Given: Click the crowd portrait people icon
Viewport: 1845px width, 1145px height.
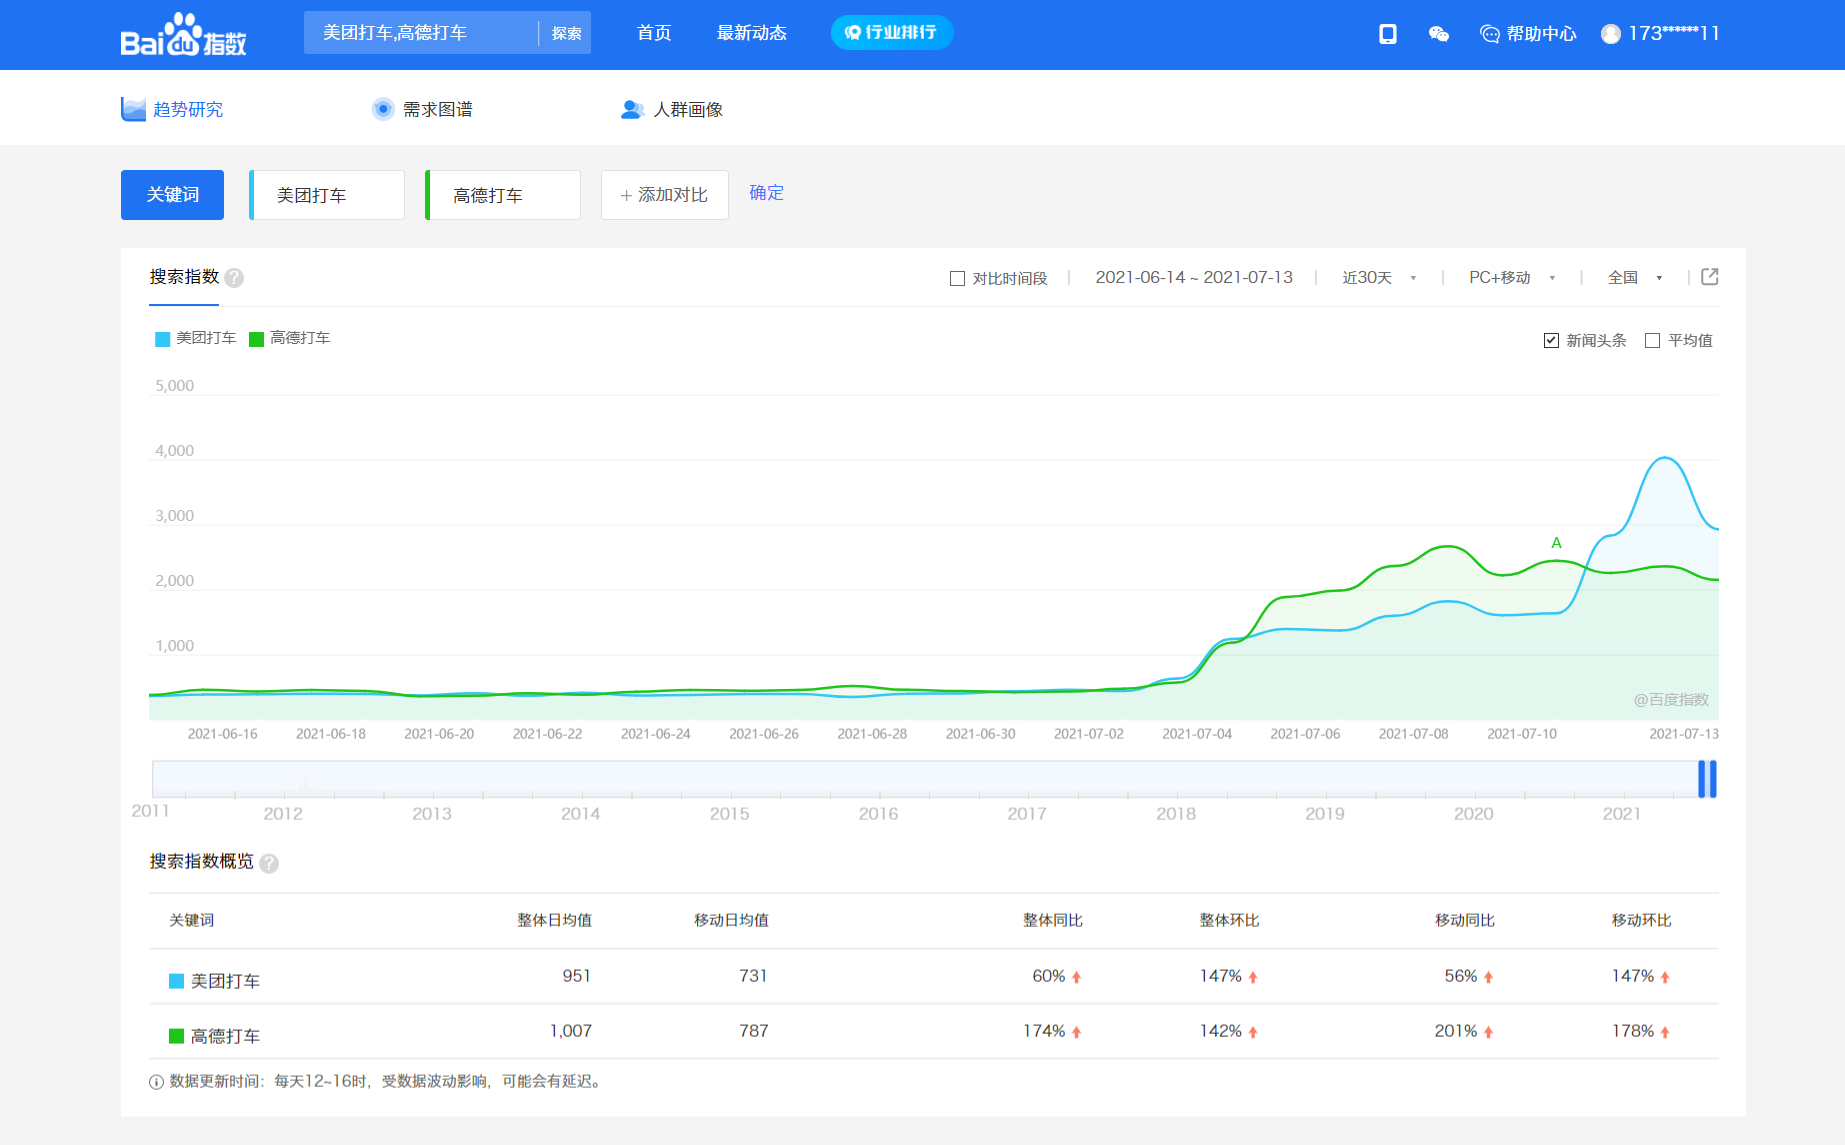Looking at the screenshot, I should point(632,109).
